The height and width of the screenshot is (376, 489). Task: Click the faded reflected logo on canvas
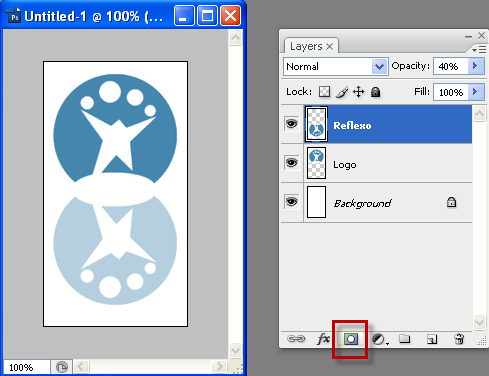[115, 250]
